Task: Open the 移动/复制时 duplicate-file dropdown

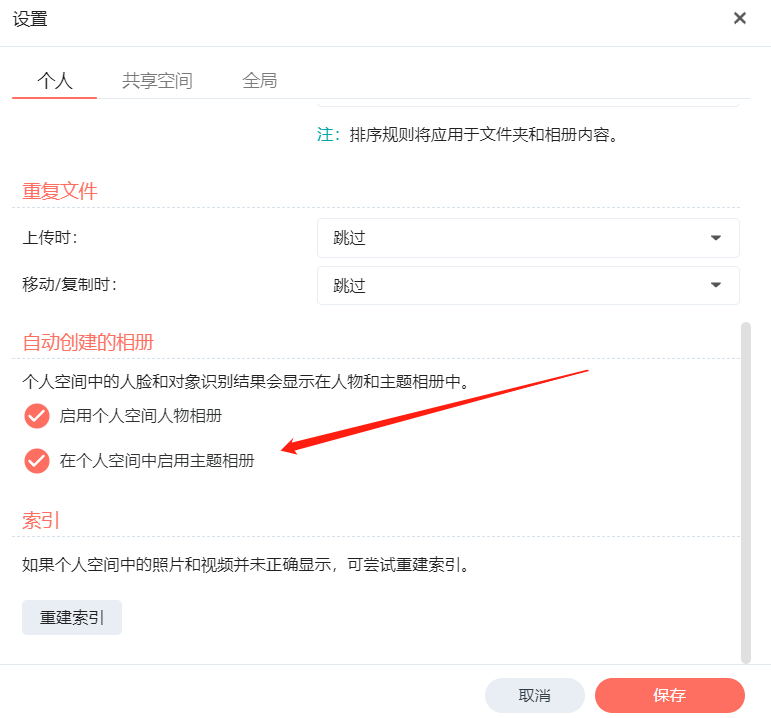Action: point(528,285)
